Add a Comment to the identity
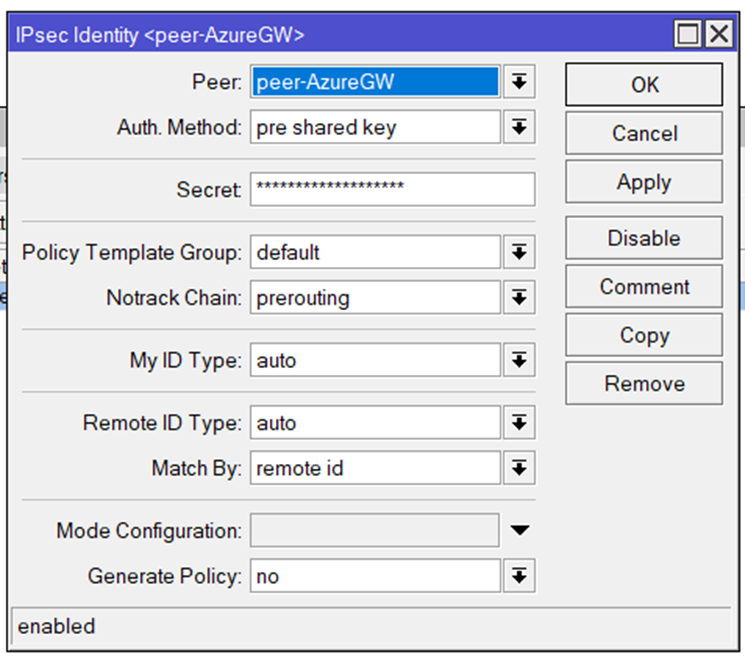The width and height of the screenshot is (745, 660). [x=644, y=287]
